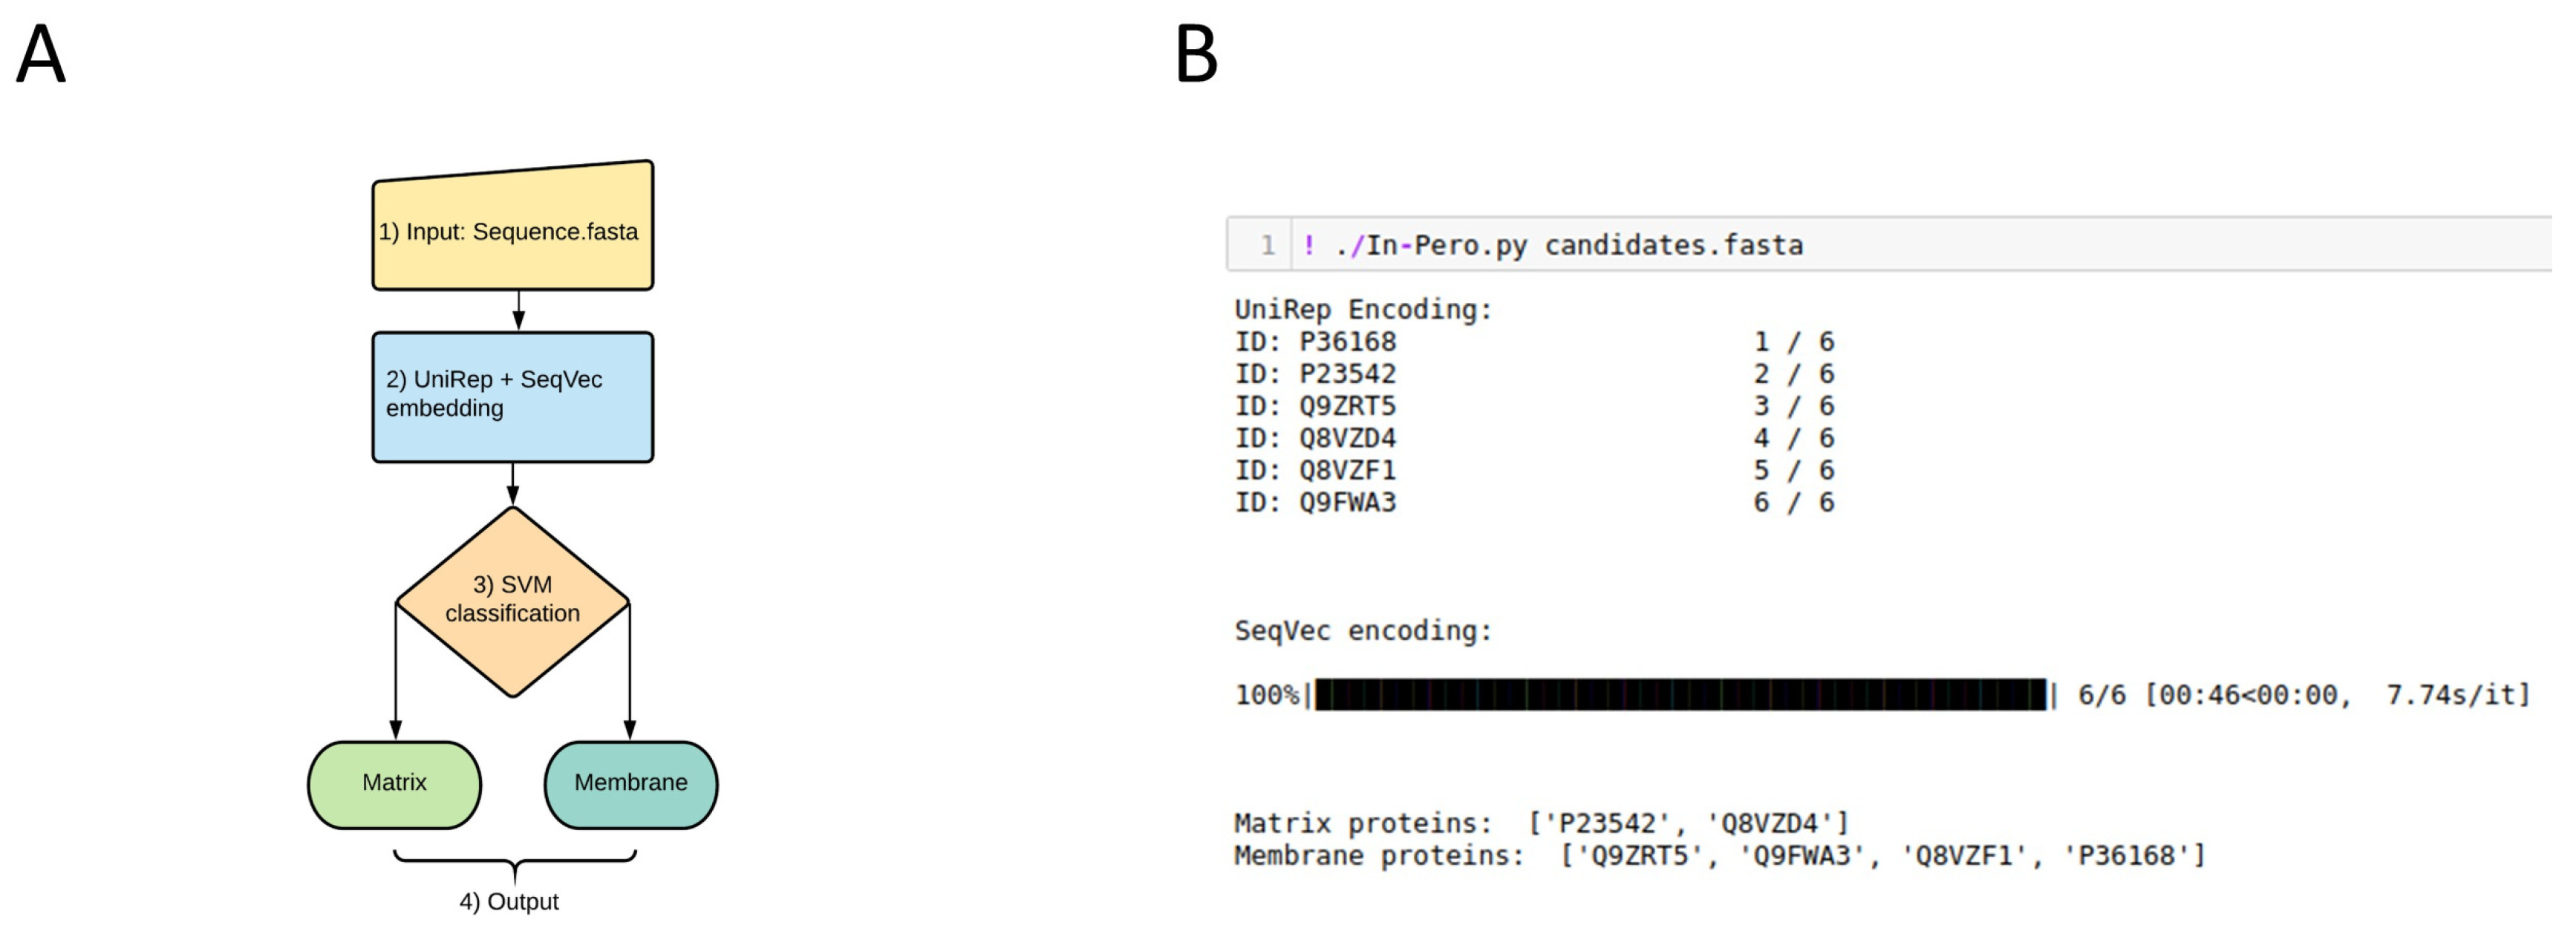This screenshot has width=2576, height=937.
Task: Select the ID: Q9ZRT5 output line
Action: pos(1315,406)
